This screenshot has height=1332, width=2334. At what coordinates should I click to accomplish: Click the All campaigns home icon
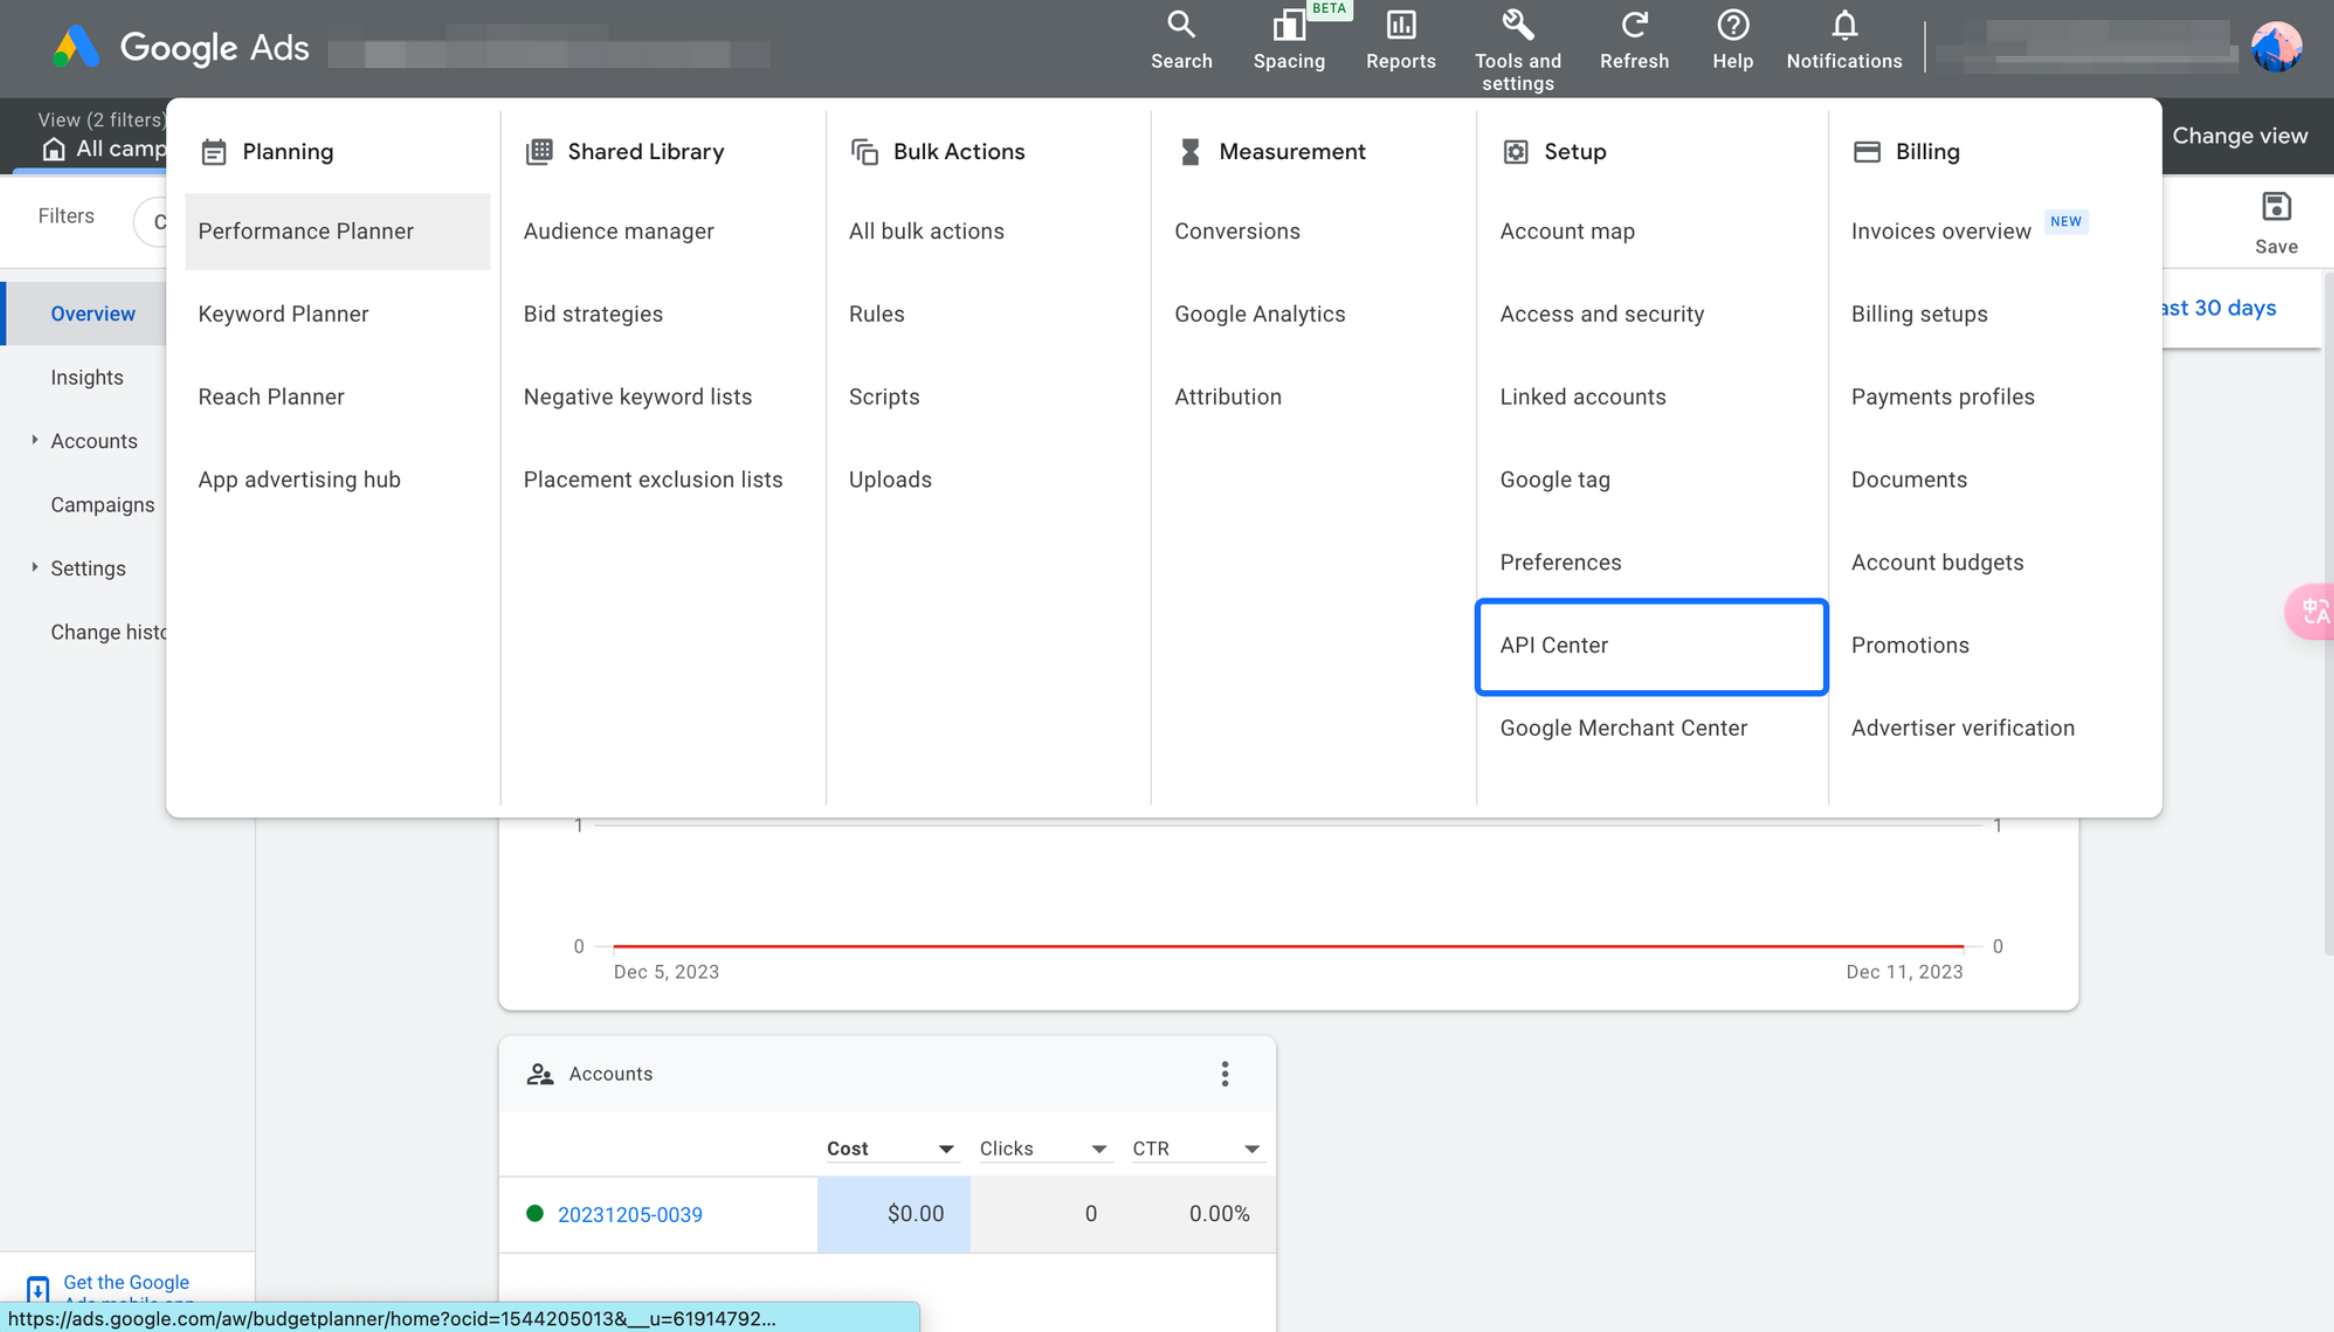tap(54, 149)
